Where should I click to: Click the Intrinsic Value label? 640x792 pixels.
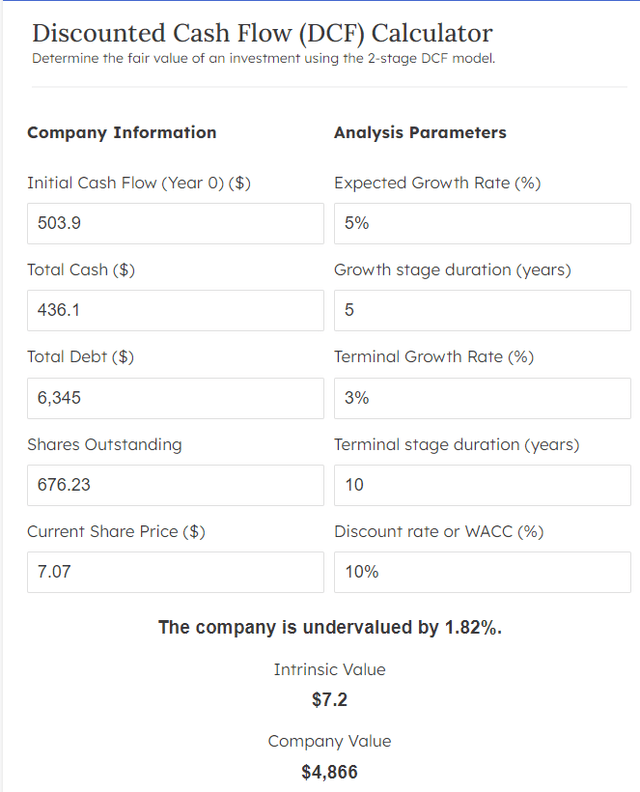coord(329,670)
